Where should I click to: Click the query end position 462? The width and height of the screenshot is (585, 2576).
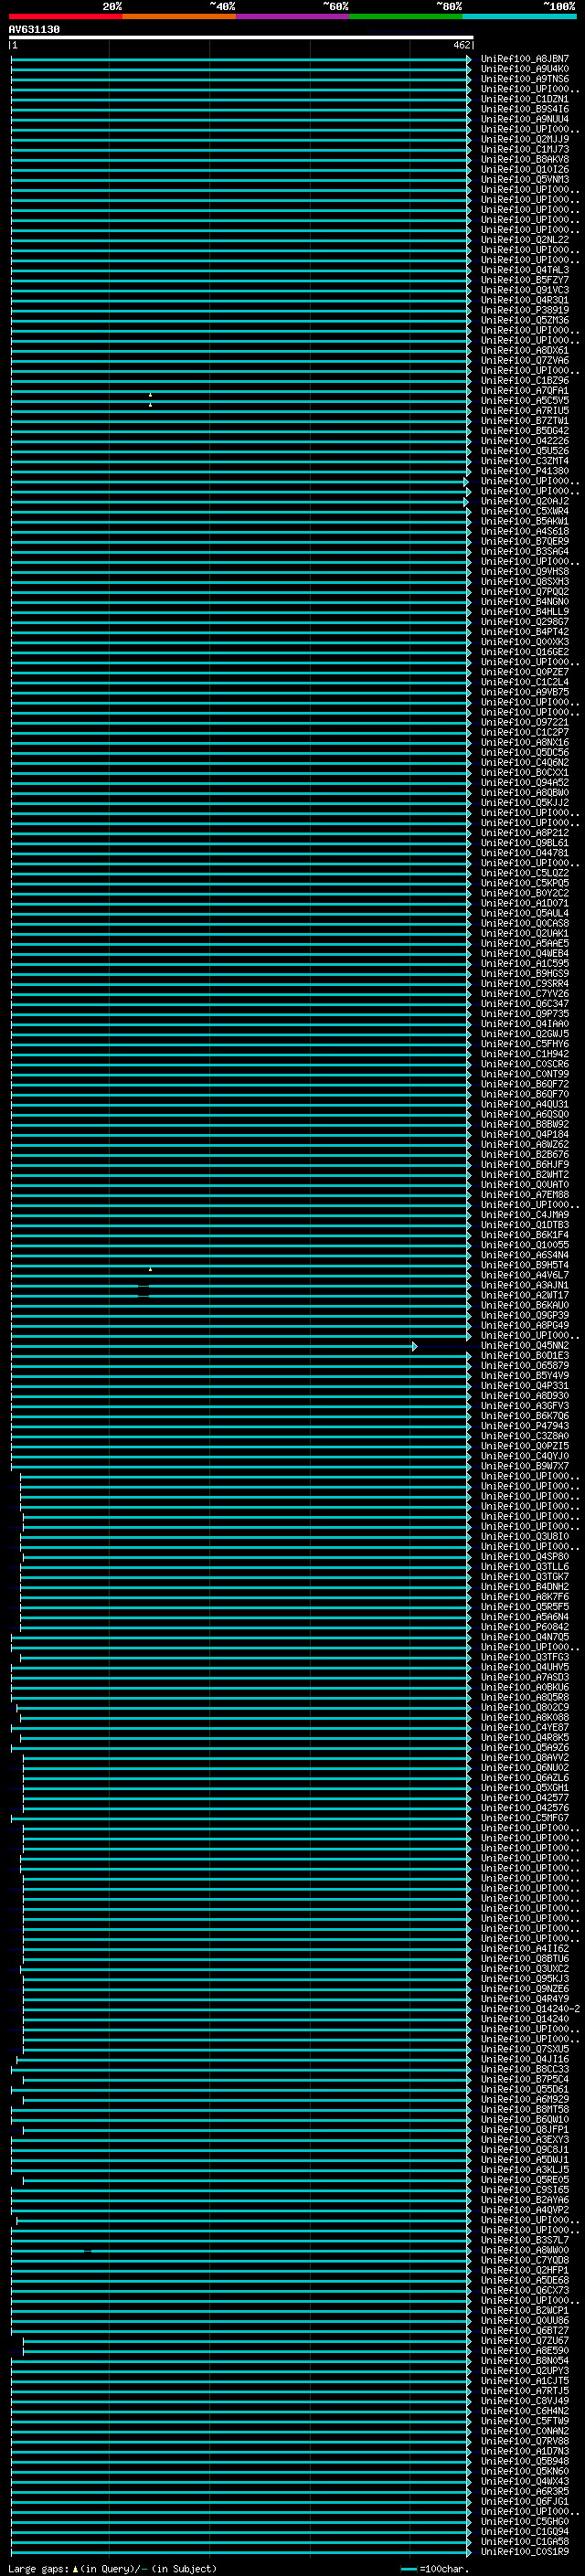(461, 45)
